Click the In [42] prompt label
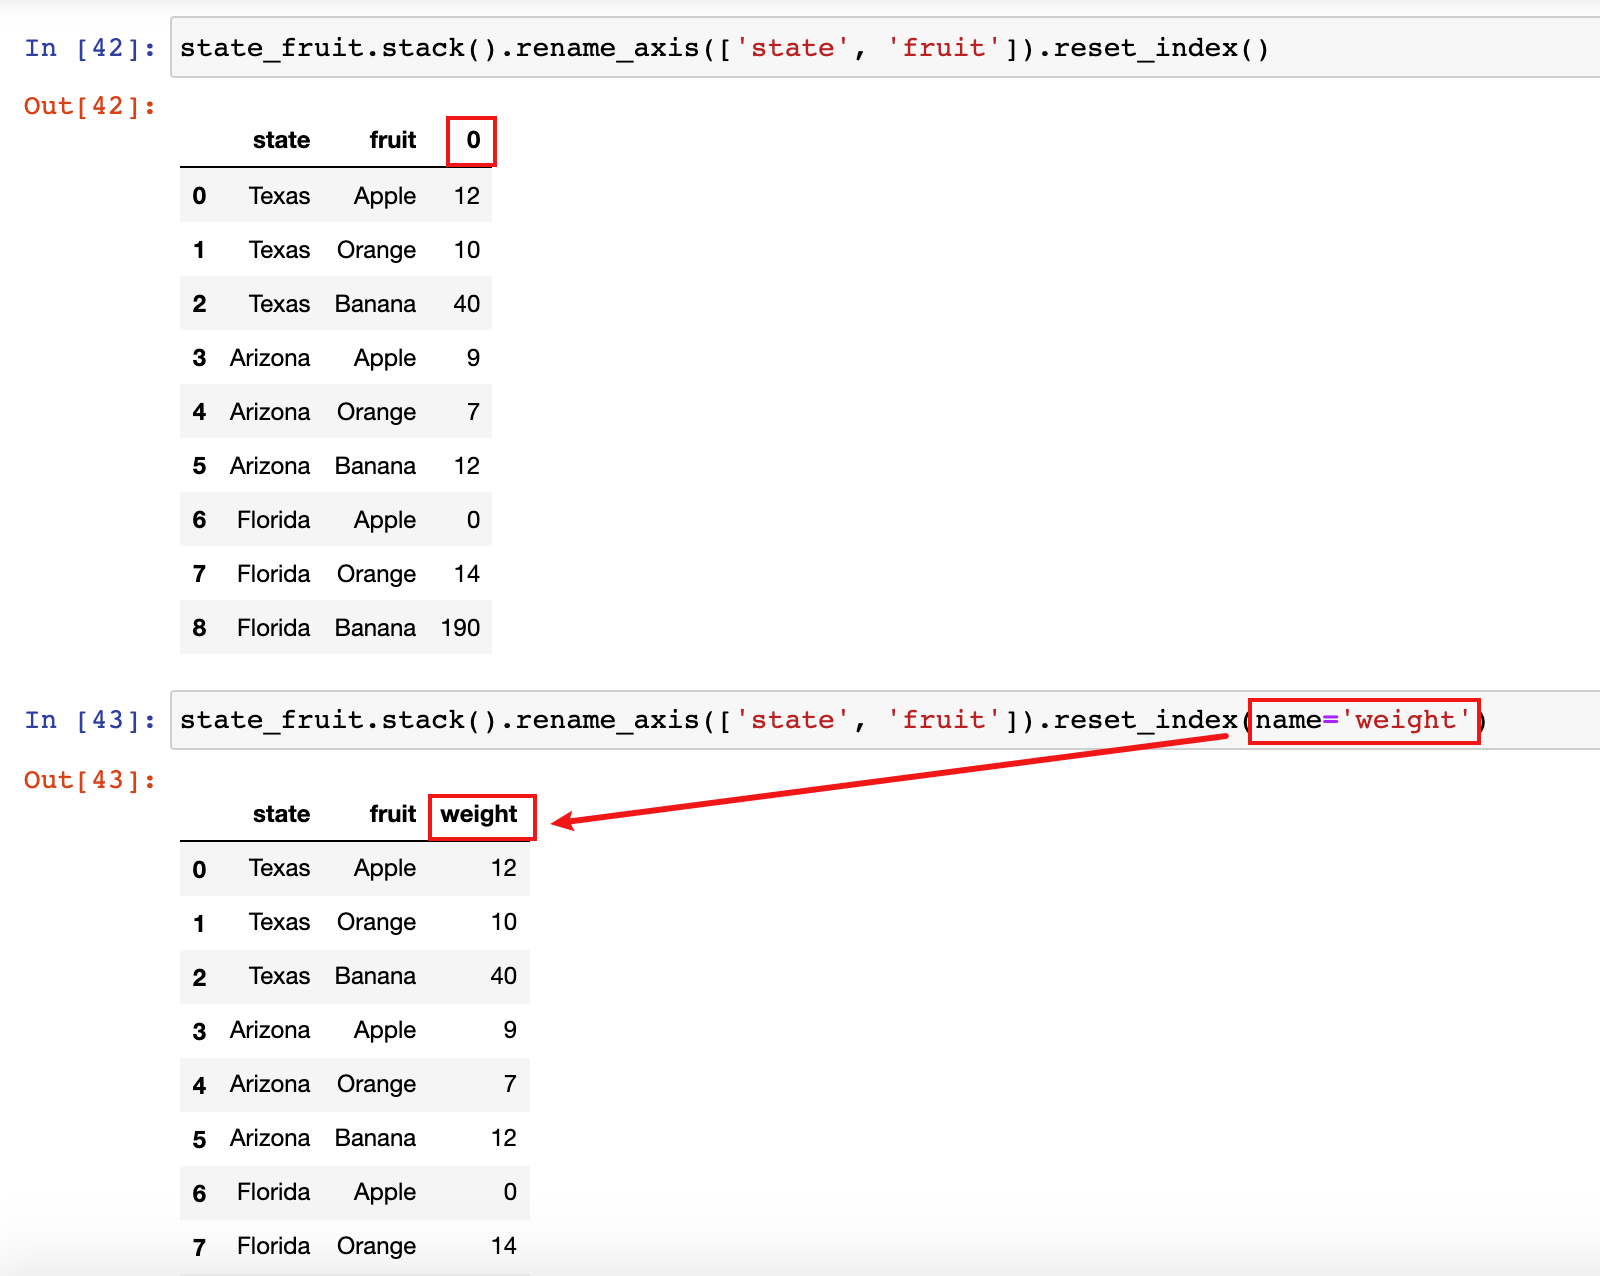The height and width of the screenshot is (1276, 1600). pyautogui.click(x=90, y=48)
